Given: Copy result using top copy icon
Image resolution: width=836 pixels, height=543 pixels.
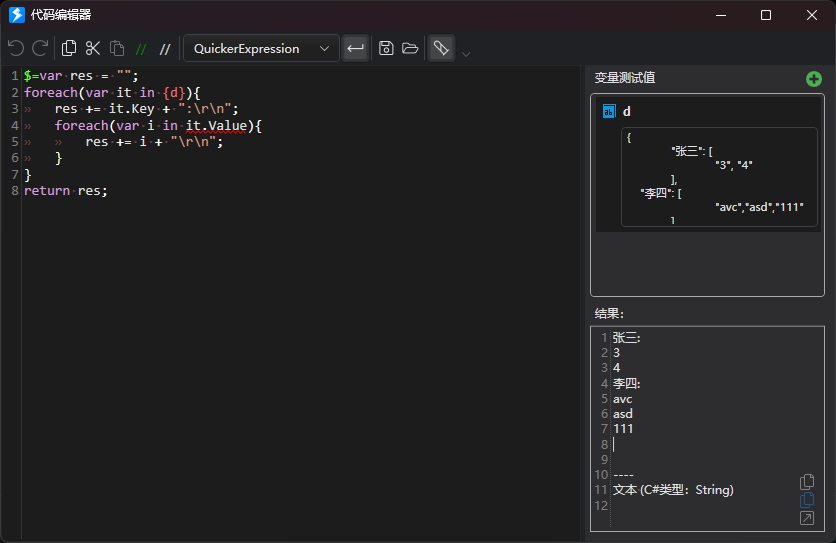Looking at the screenshot, I should point(807,482).
